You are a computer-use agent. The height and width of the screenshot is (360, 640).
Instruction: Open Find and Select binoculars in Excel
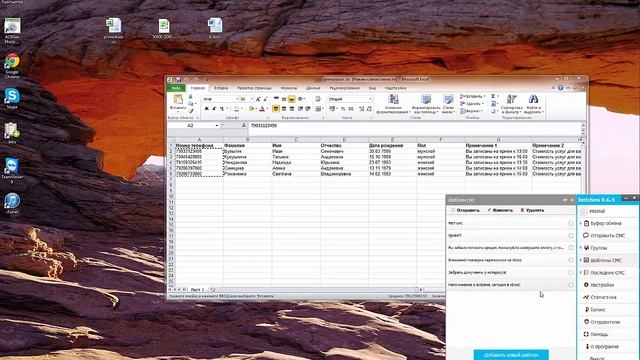(x=533, y=104)
